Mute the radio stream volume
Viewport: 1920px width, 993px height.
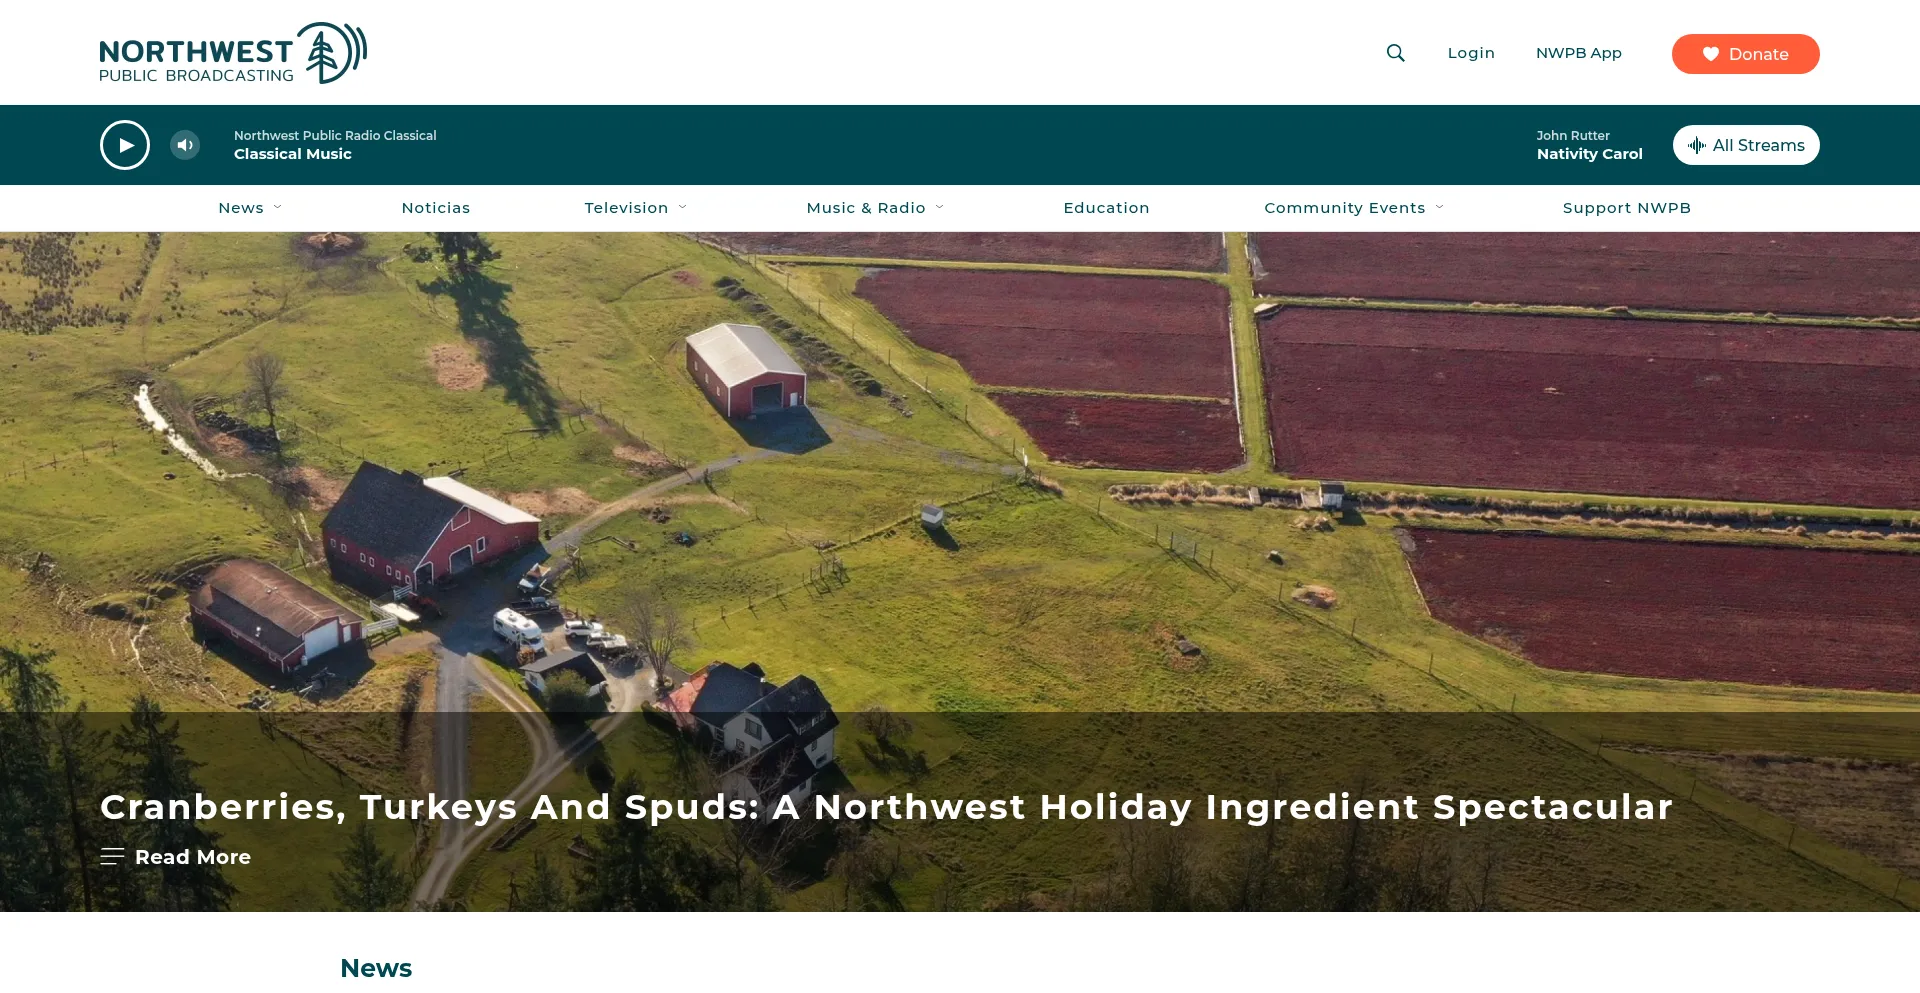tap(185, 145)
